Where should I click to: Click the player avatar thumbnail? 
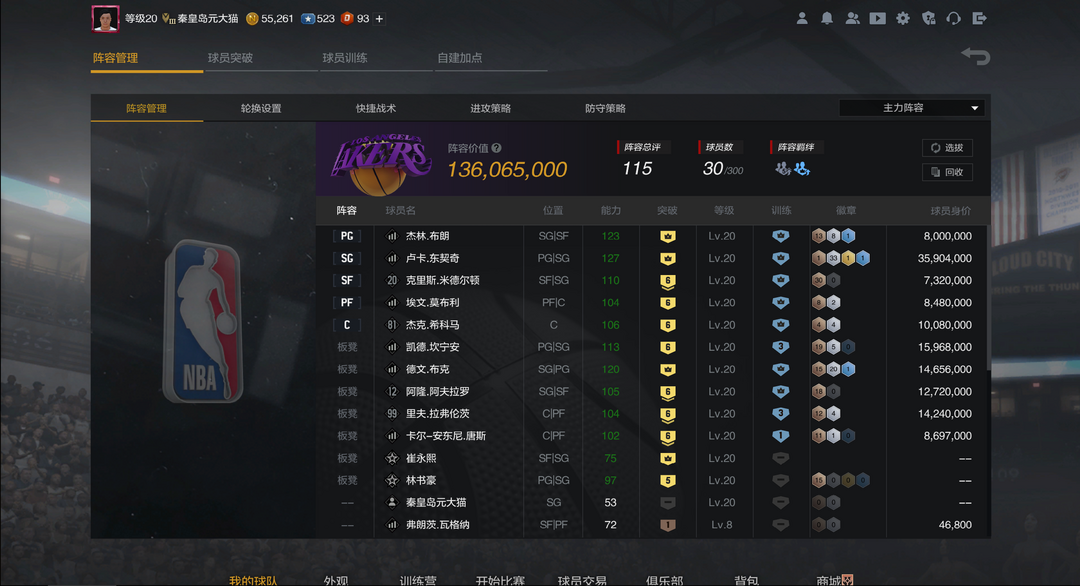(x=105, y=19)
